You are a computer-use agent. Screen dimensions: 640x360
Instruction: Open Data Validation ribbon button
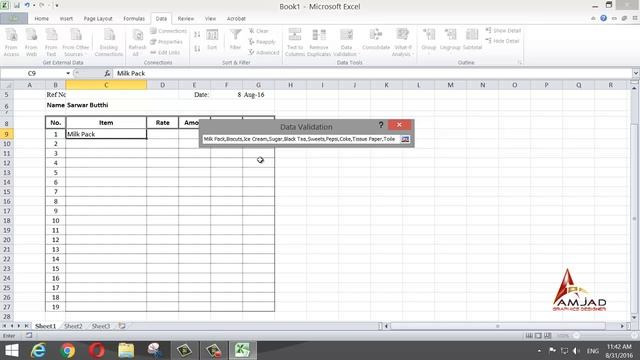(346, 42)
